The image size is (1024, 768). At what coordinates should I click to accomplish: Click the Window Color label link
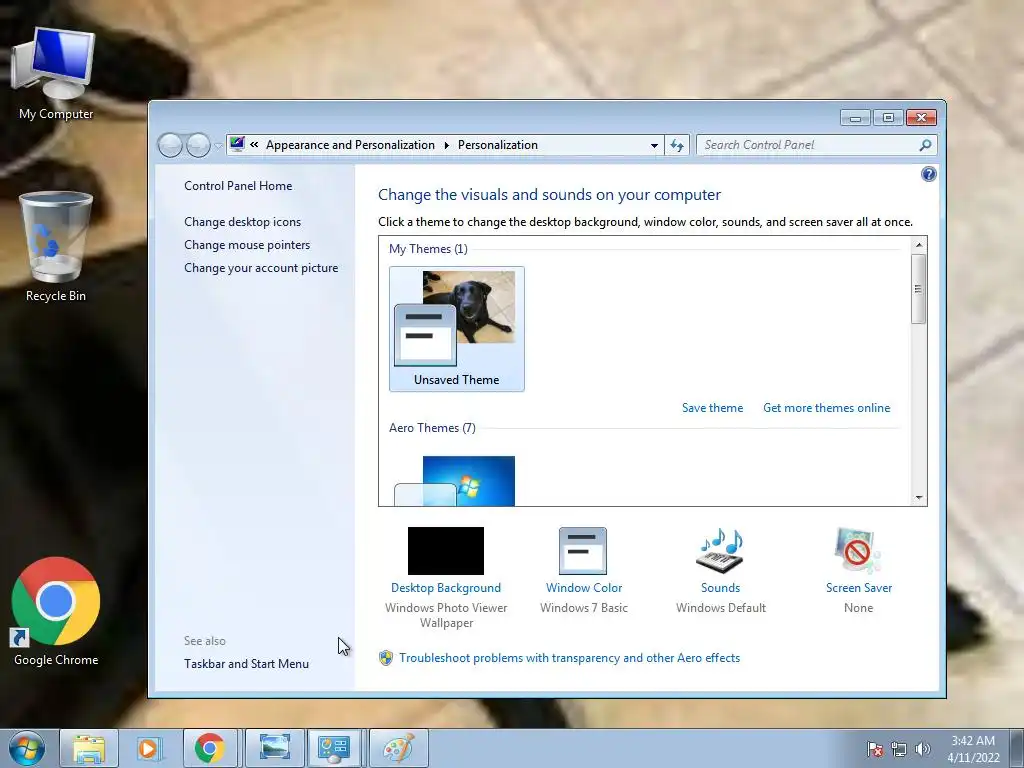pyautogui.click(x=584, y=588)
